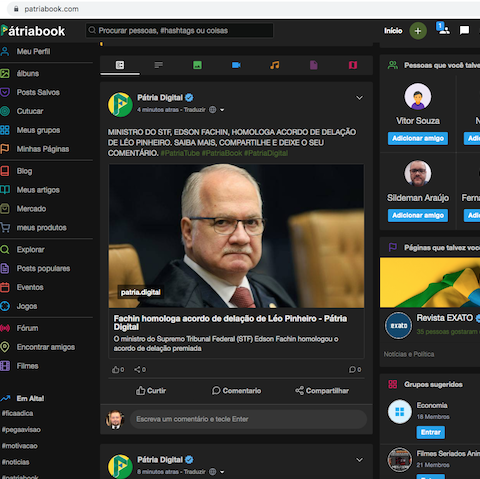480x479 pixels.
Task: Open Posts Salvos in sidebar
Action: [x=30, y=92]
